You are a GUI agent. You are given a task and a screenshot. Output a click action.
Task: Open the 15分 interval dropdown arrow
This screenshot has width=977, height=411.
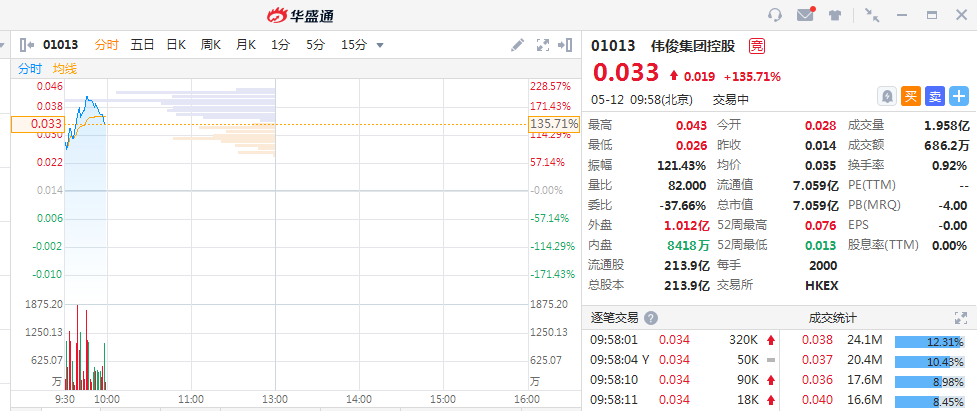coord(380,45)
